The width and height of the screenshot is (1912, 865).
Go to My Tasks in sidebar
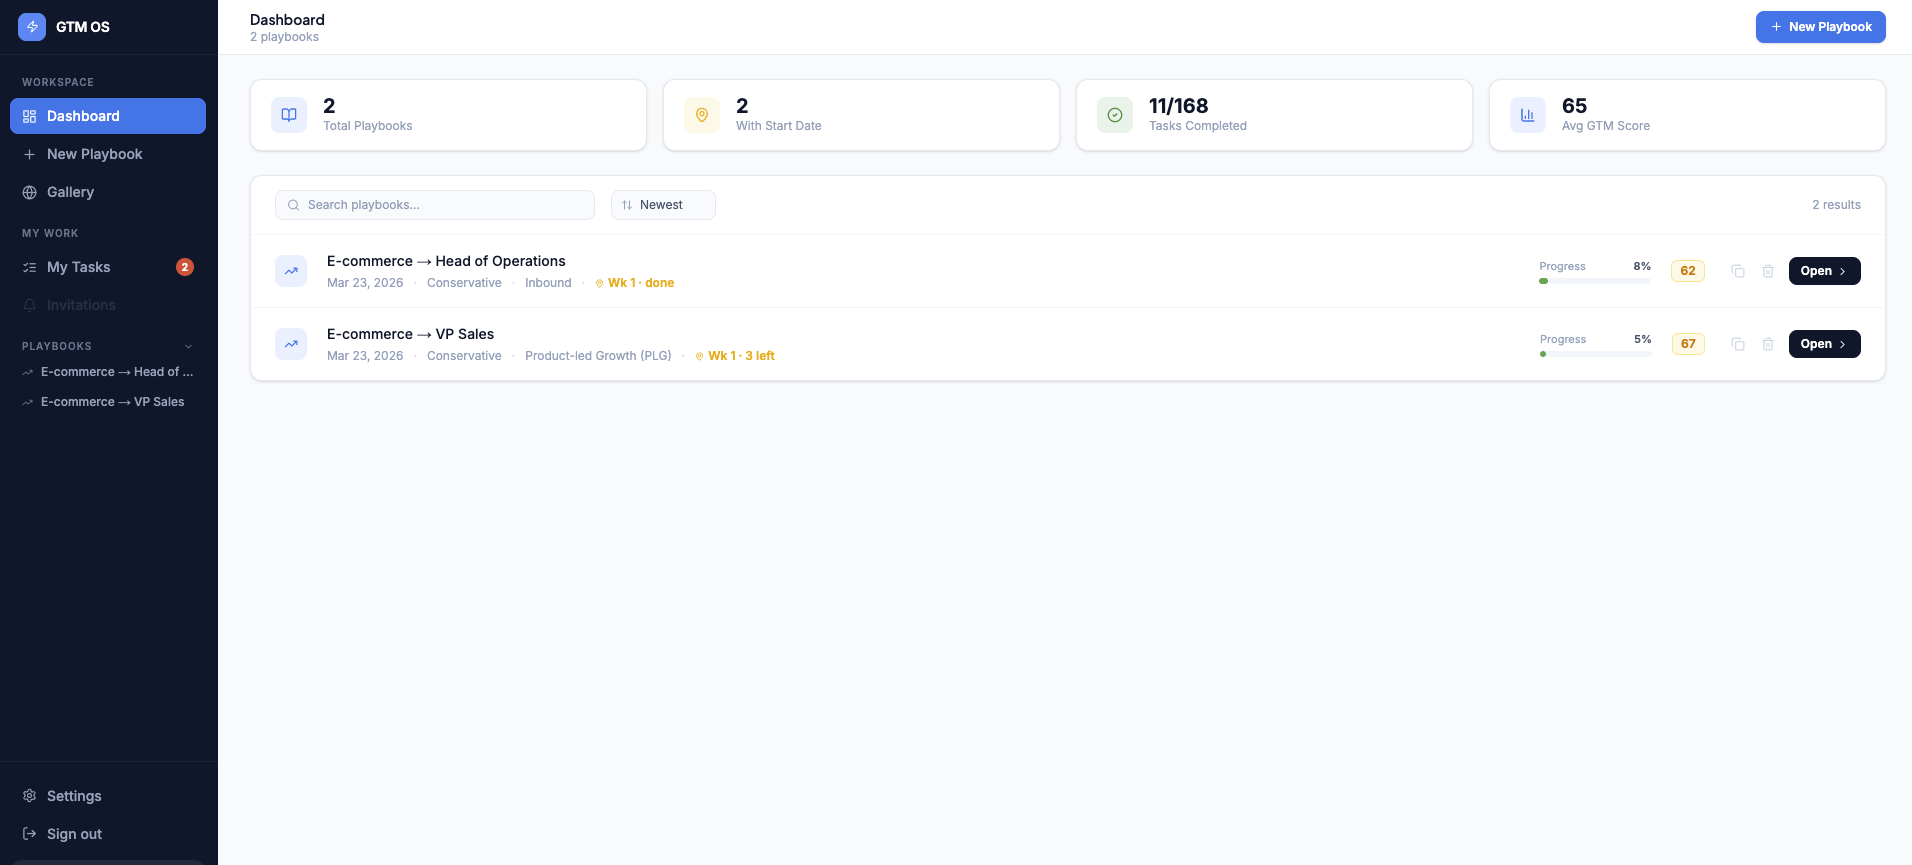(108, 267)
